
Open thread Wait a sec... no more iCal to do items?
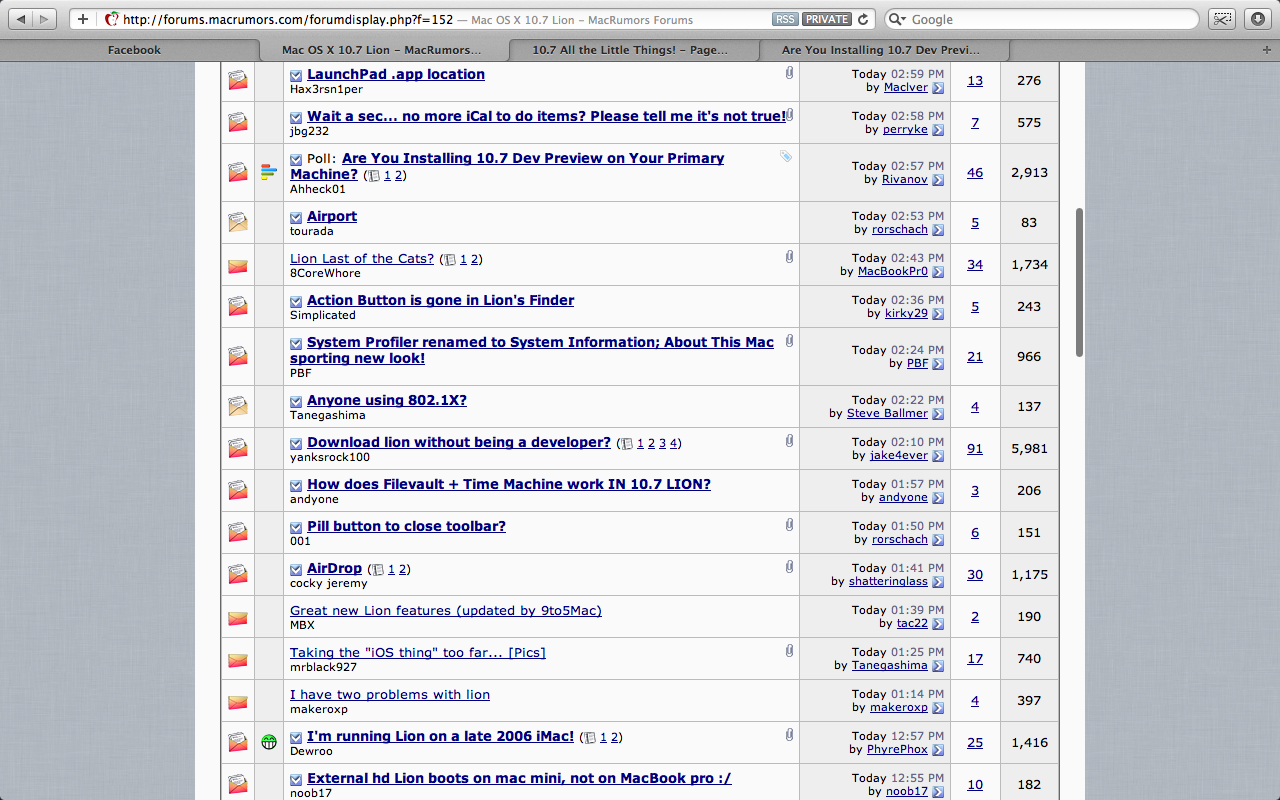[x=546, y=116]
